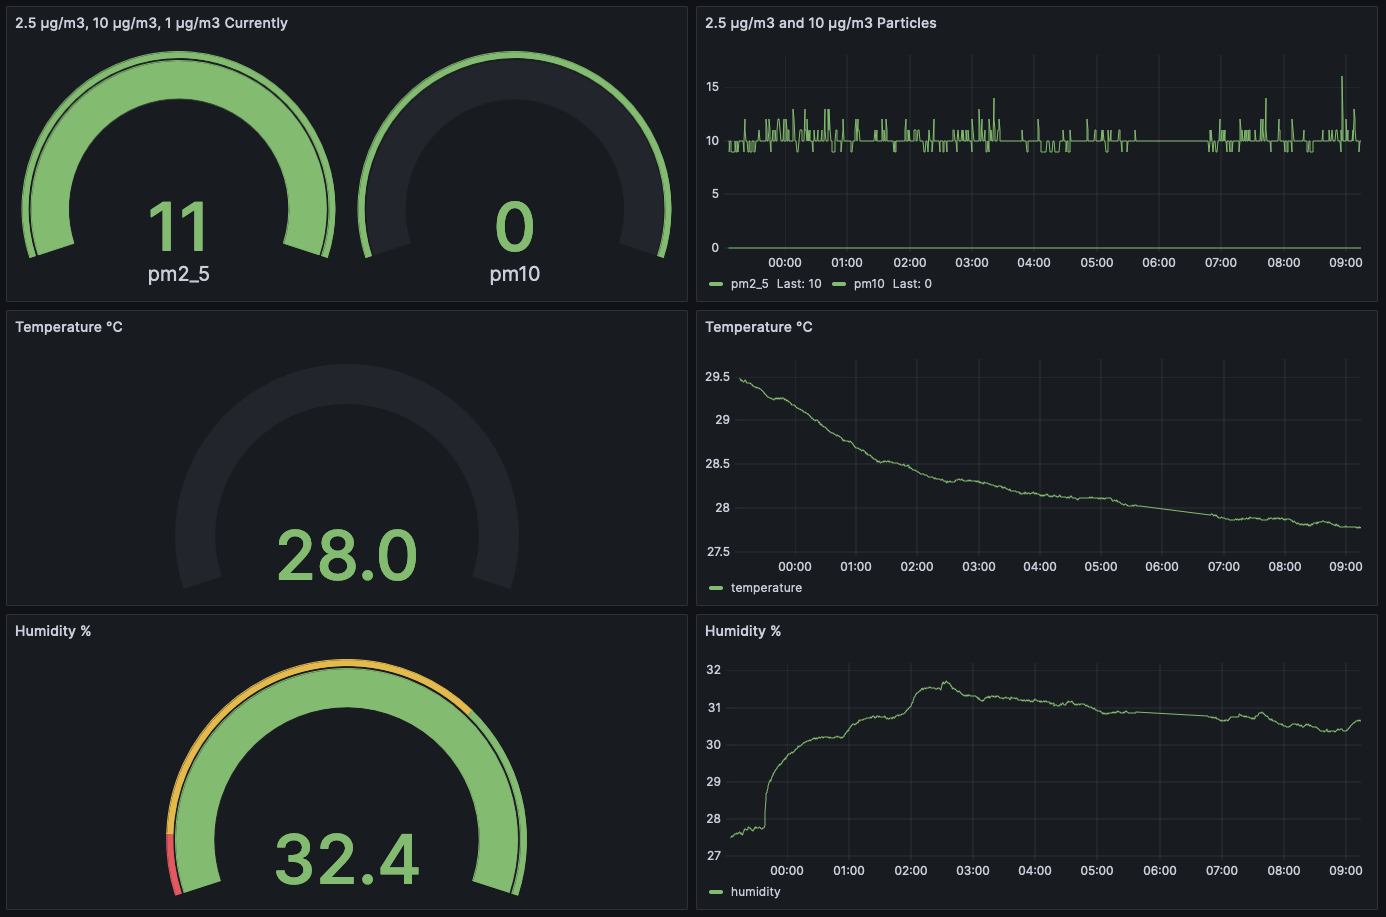This screenshot has height=917, width=1386.
Task: Click the pm10 gauge value 0
Action: (x=515, y=227)
